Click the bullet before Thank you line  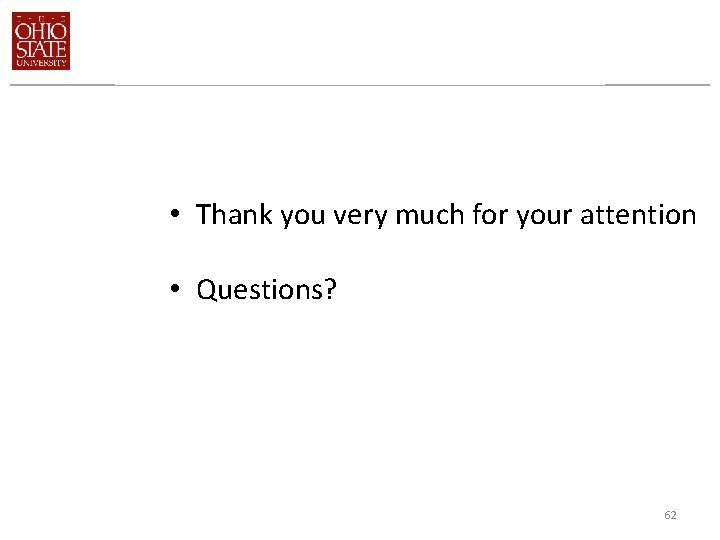coord(174,214)
